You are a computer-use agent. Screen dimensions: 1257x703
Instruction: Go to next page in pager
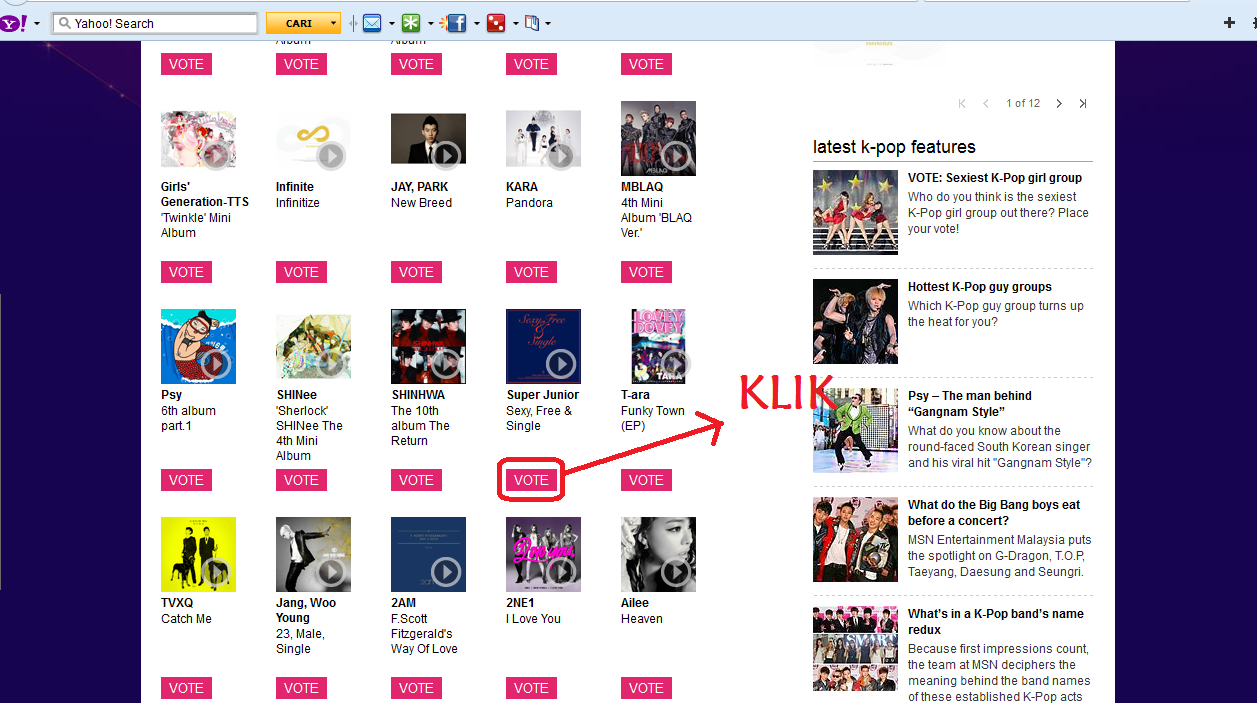[1059, 103]
